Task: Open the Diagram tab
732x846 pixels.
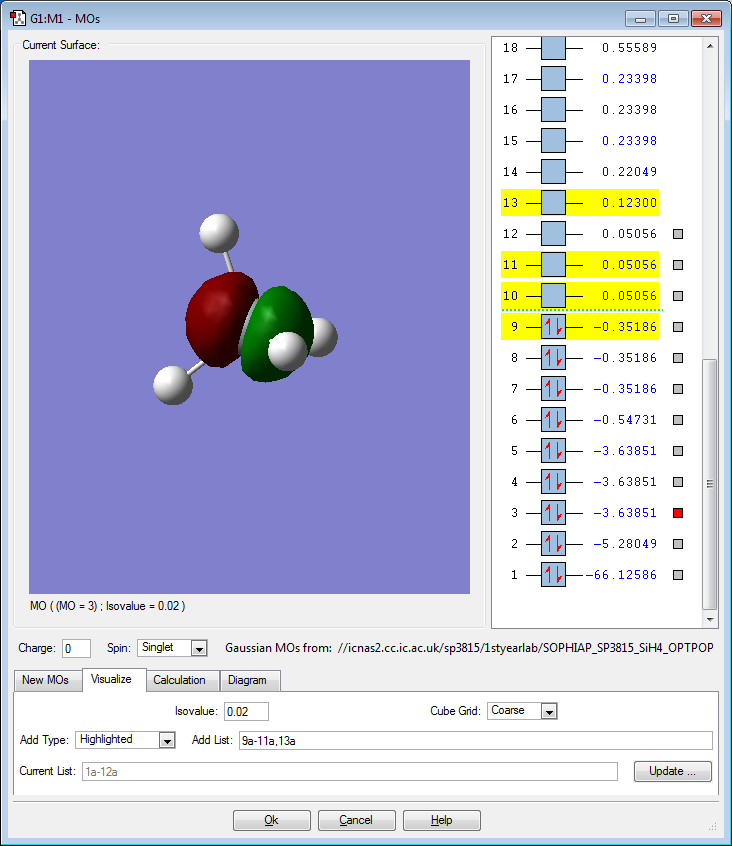Action: 247,680
